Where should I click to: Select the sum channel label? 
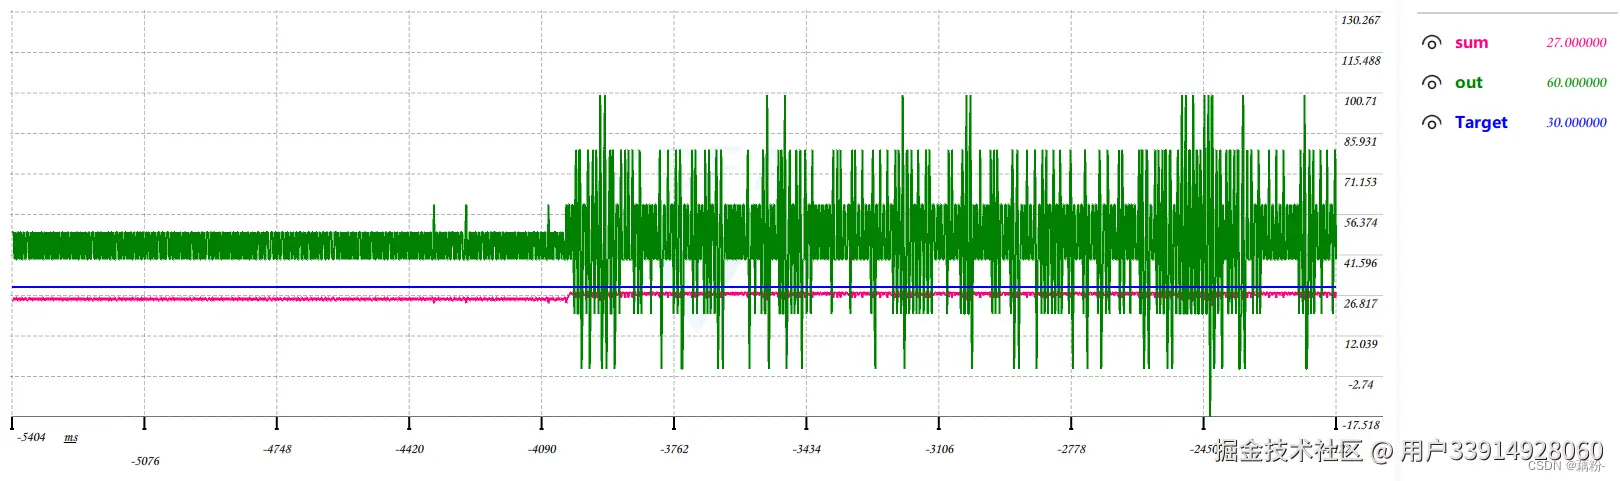click(1471, 43)
